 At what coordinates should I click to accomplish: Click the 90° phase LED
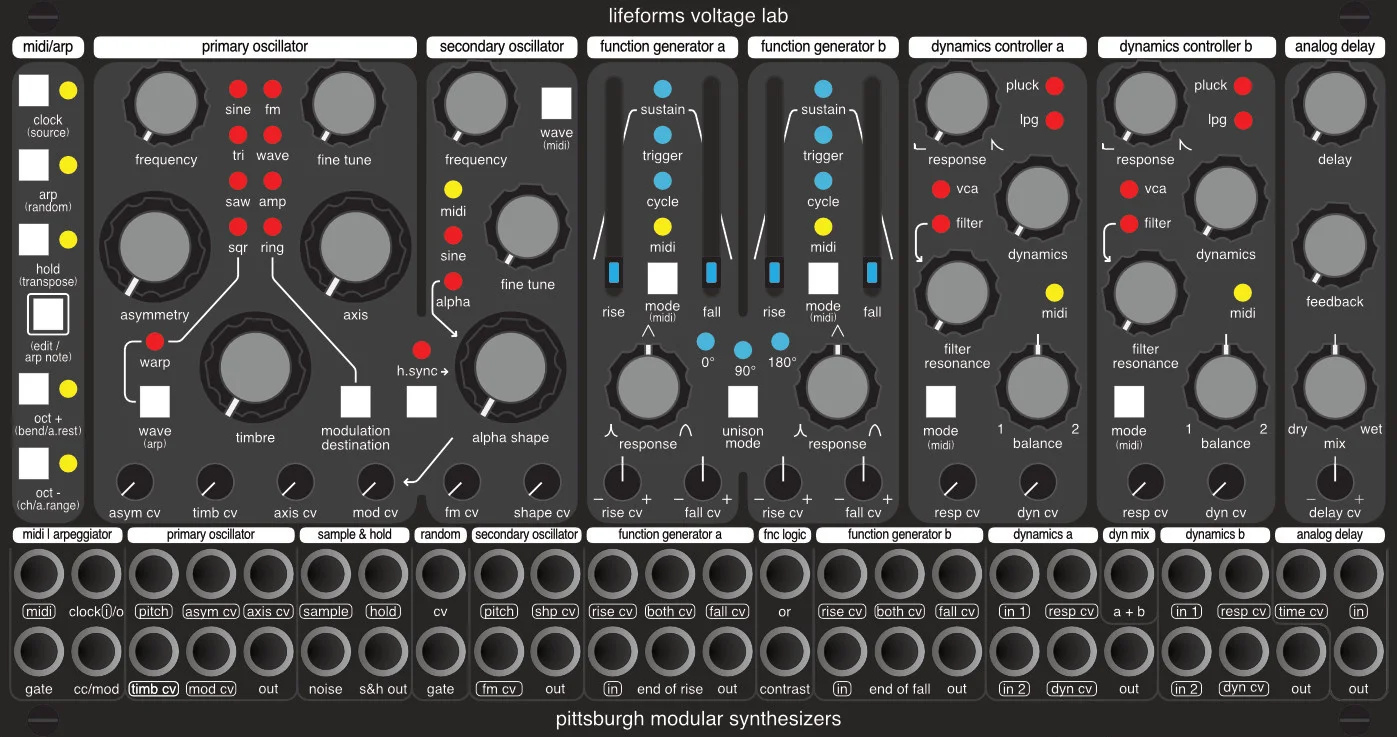point(742,350)
